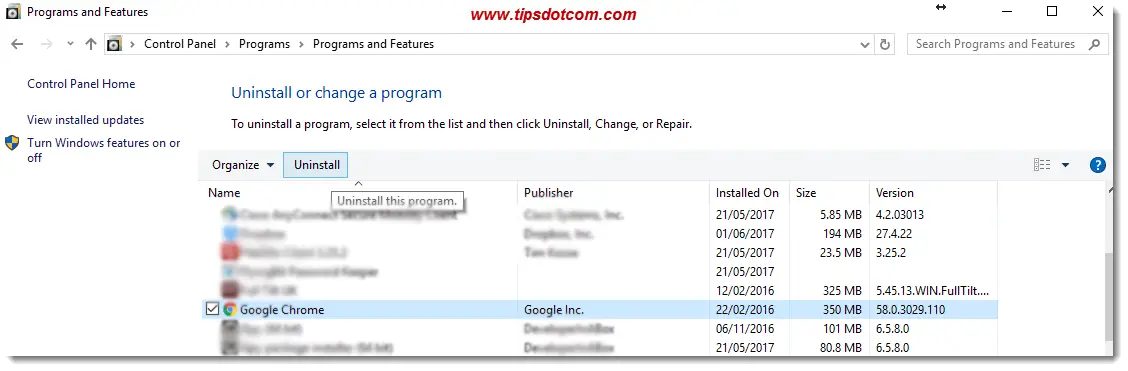Click the Forward navigation arrow

(x=47, y=44)
